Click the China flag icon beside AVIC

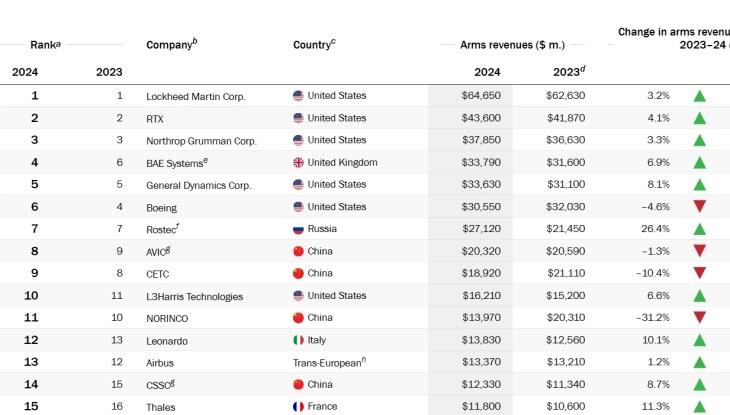coord(298,251)
